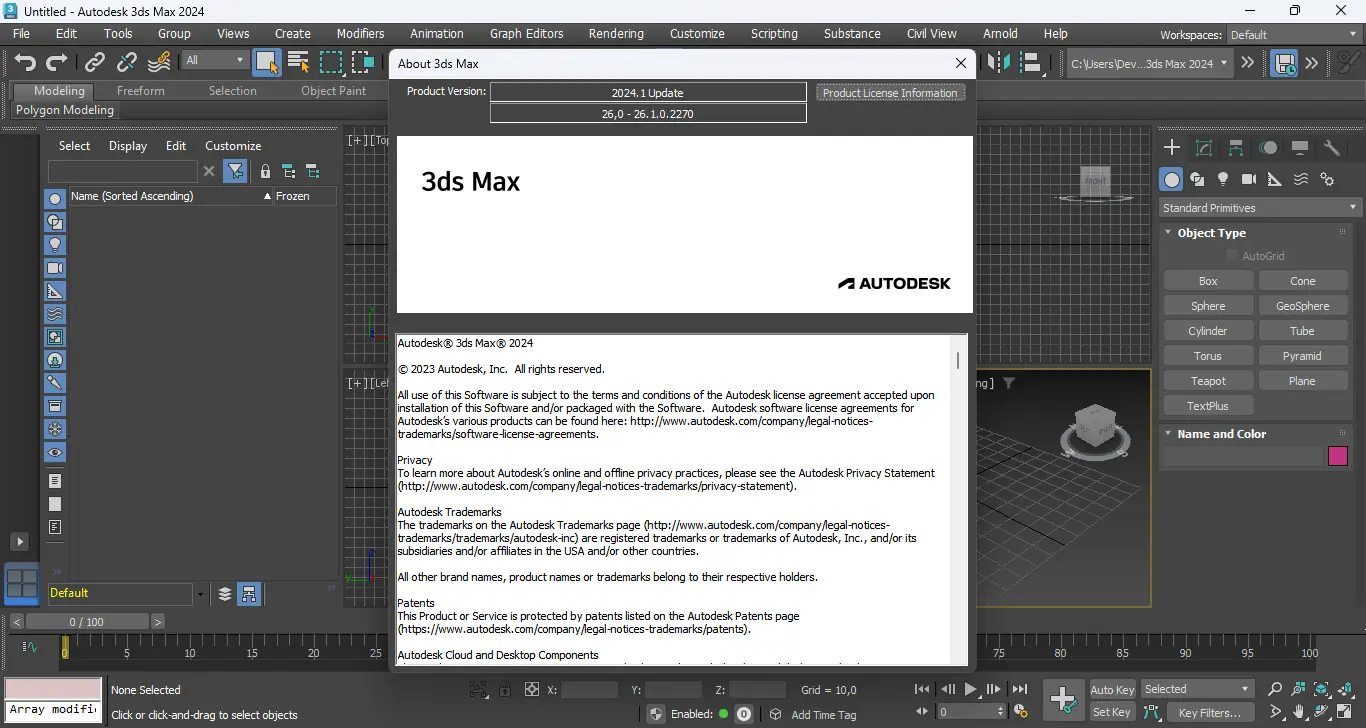The width and height of the screenshot is (1366, 728).
Task: Open Scene Explorer Customize menu
Action: coord(233,145)
